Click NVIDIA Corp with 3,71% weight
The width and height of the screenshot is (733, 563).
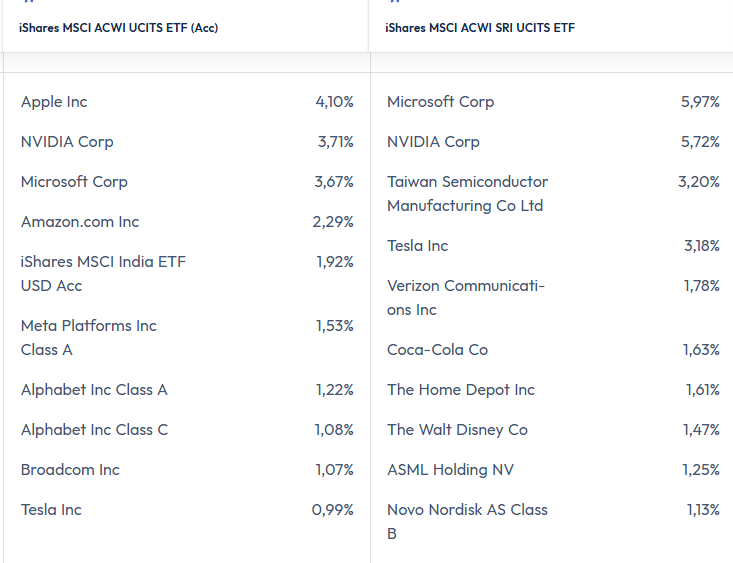[x=67, y=142]
